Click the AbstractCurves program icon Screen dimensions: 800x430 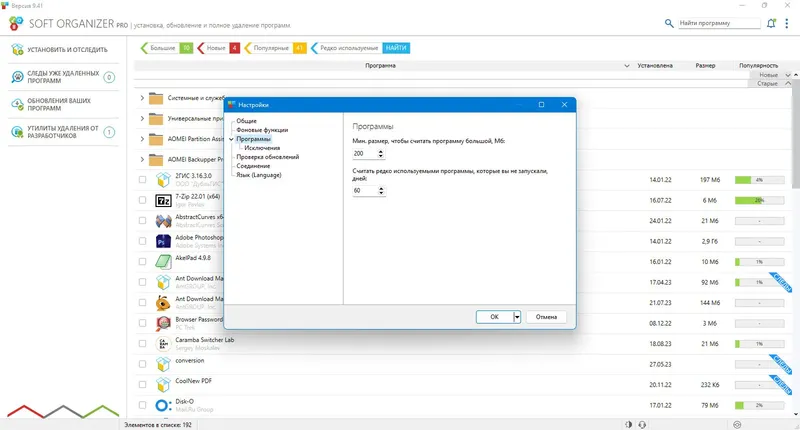(x=163, y=221)
